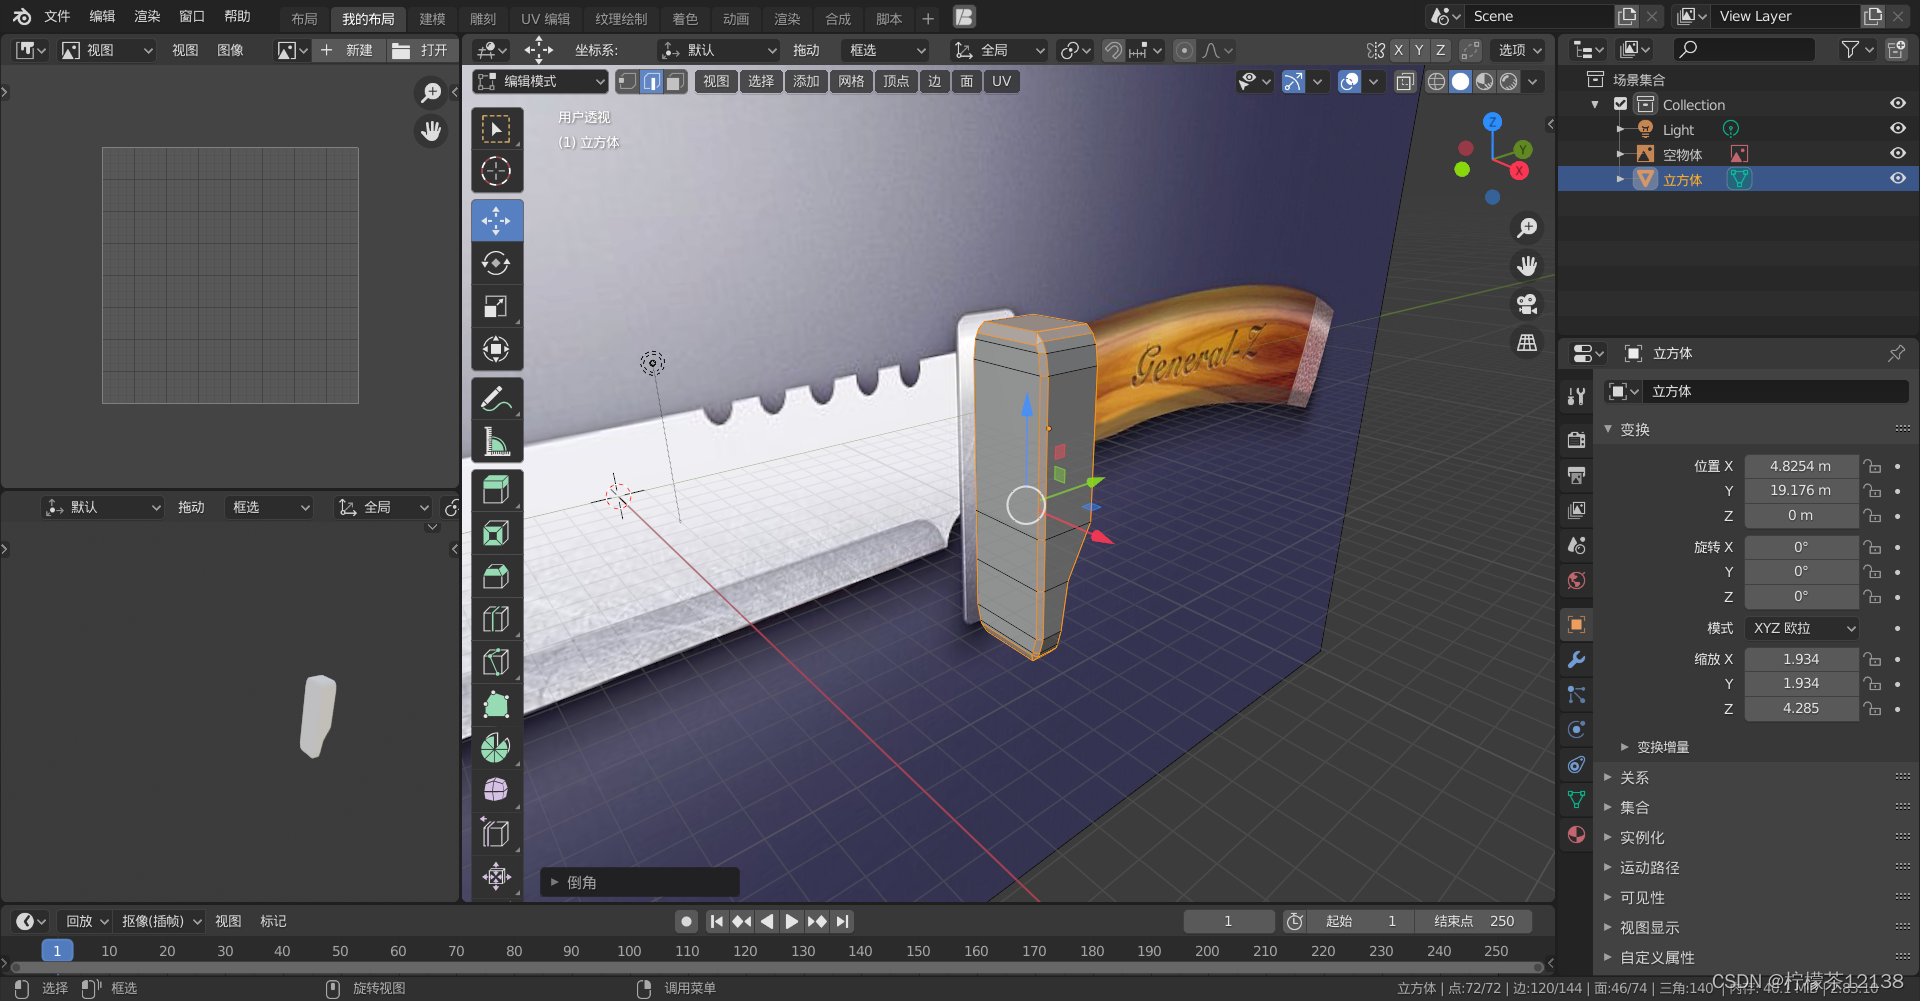Open the 顶点 menu in viewport header
The height and width of the screenshot is (1001, 1920).
tap(896, 81)
